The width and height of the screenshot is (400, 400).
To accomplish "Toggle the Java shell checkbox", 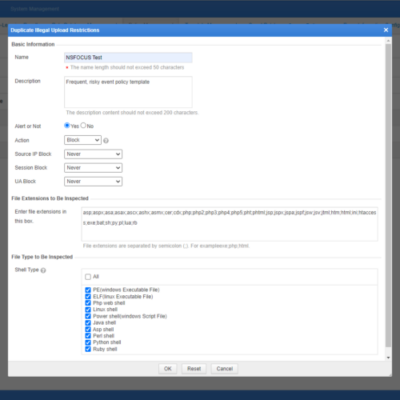I will coord(88,323).
